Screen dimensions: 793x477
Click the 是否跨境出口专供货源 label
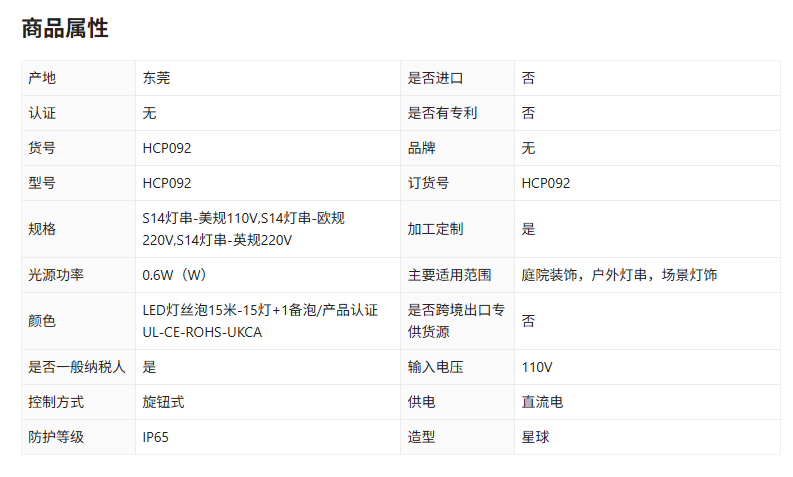coord(455,321)
